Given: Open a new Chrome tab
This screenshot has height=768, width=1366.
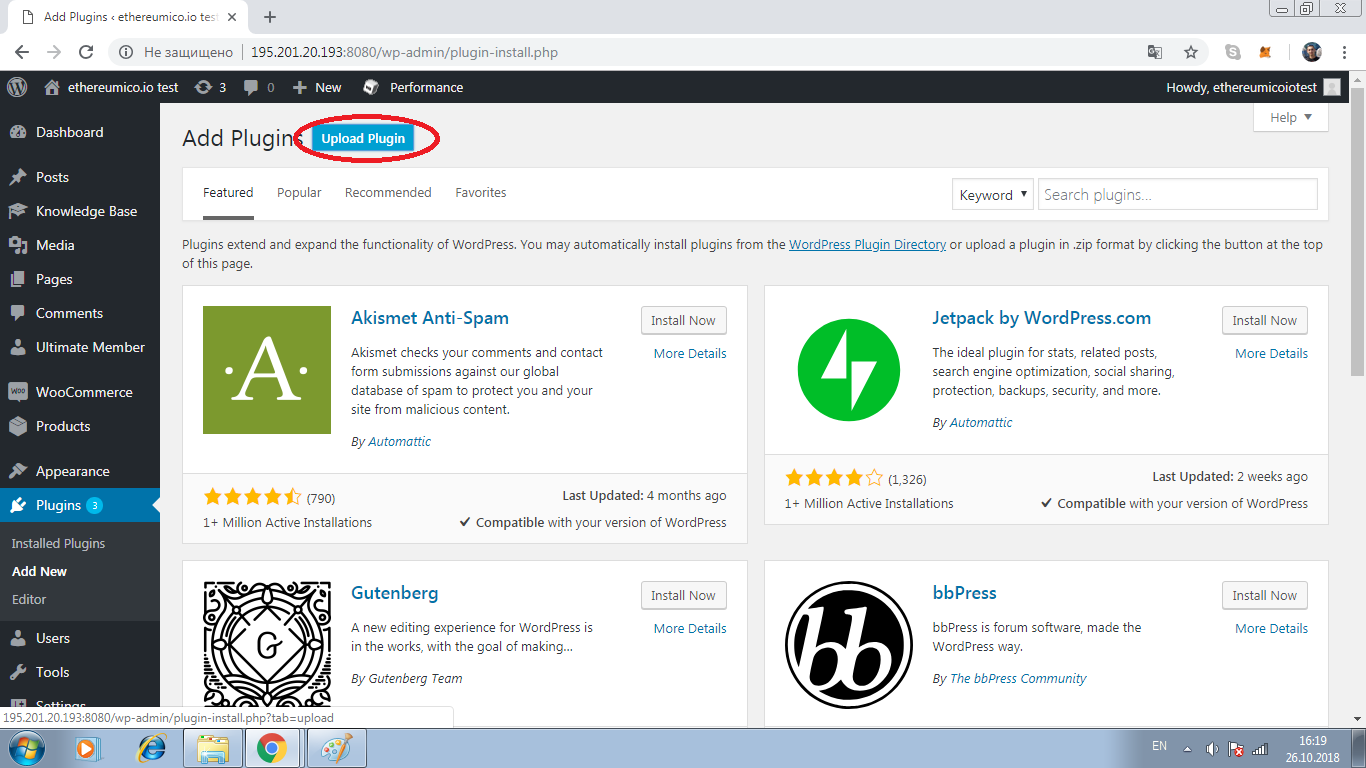Looking at the screenshot, I should click(x=270, y=17).
